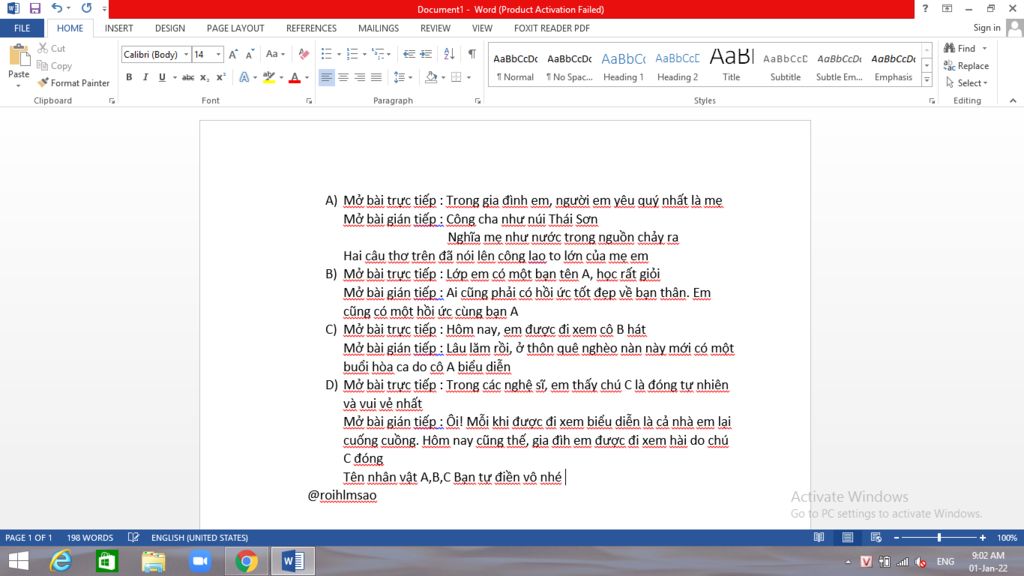Open the Find tool
The image size is (1024, 576).
[x=959, y=48]
